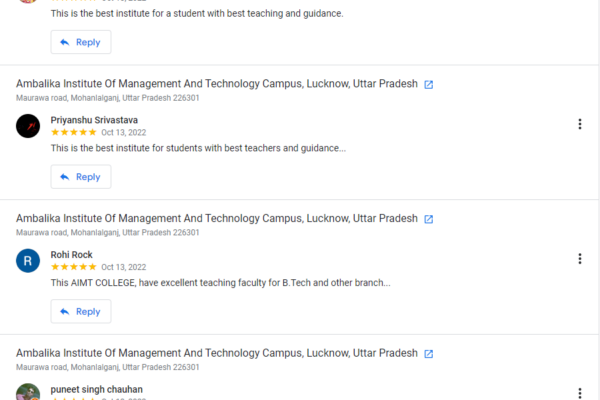Reply to the 'best teaching and guidance' review
The image size is (600, 400).
coord(81,42)
